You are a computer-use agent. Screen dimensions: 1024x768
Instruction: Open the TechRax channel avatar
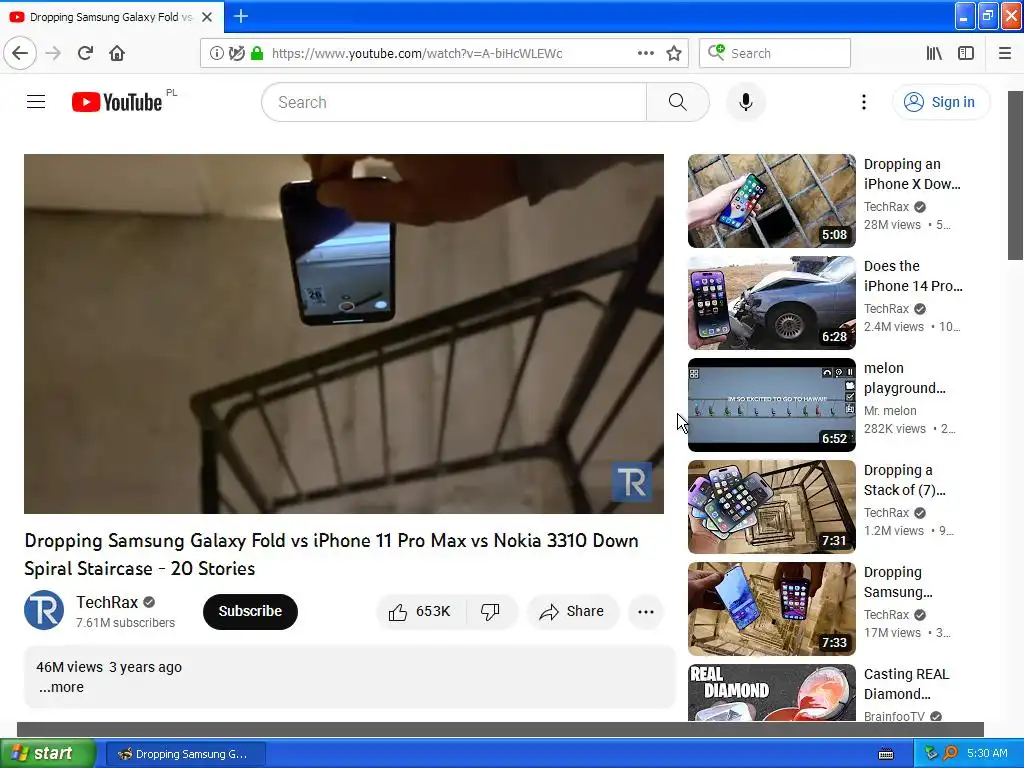44,610
